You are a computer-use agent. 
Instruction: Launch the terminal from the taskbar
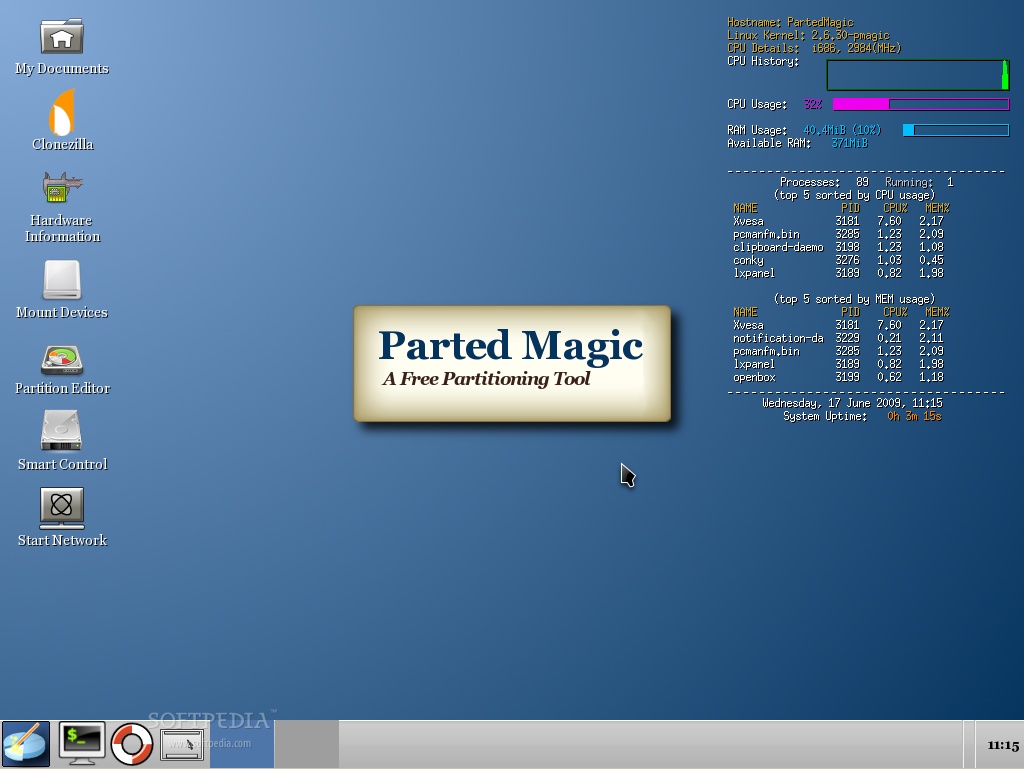pyautogui.click(x=82, y=744)
